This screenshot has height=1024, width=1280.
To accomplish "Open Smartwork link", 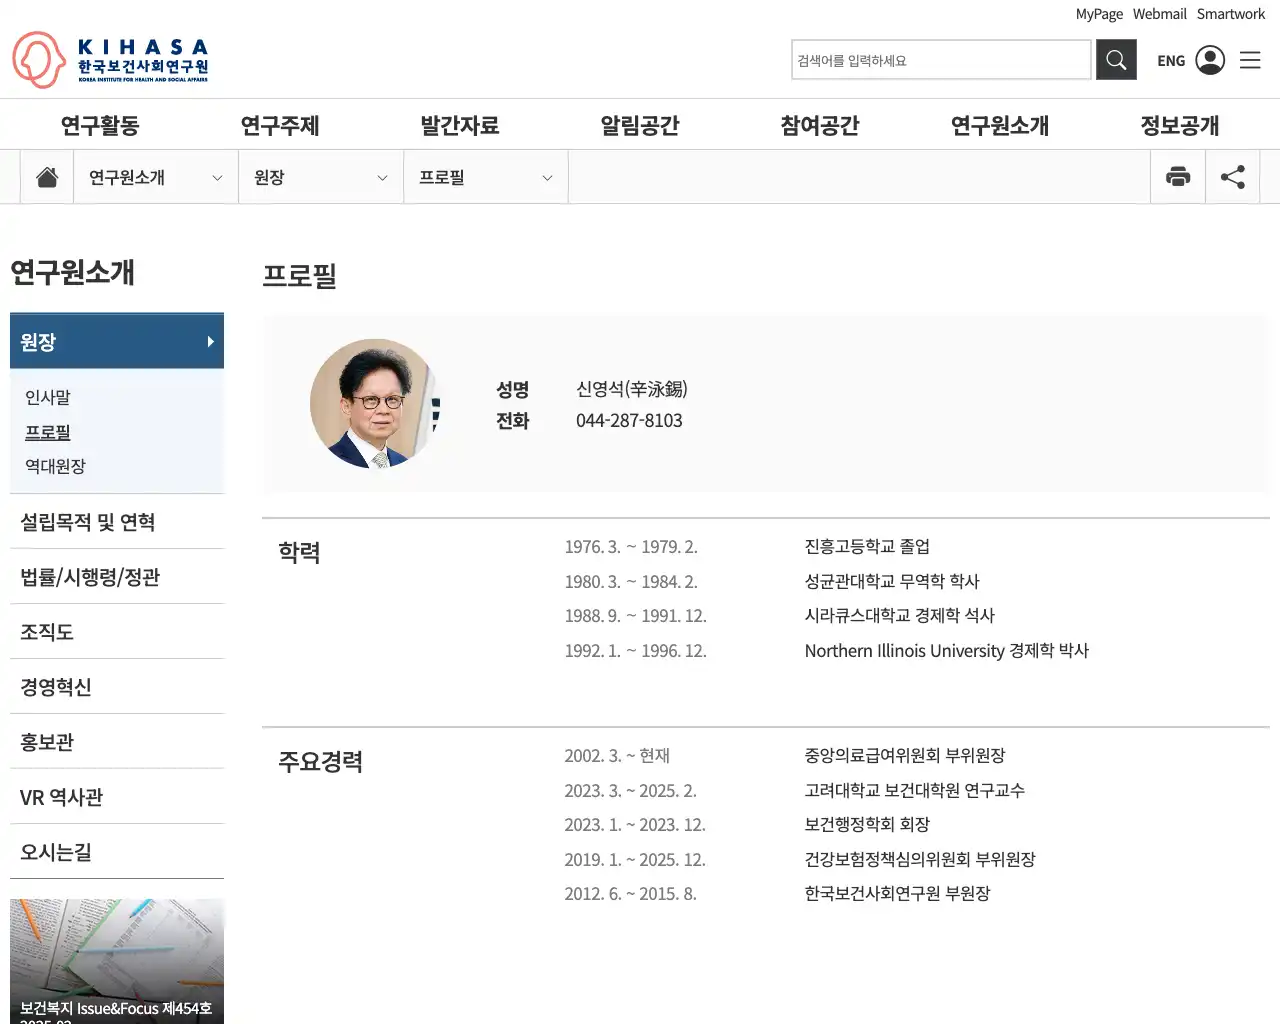I will point(1231,14).
